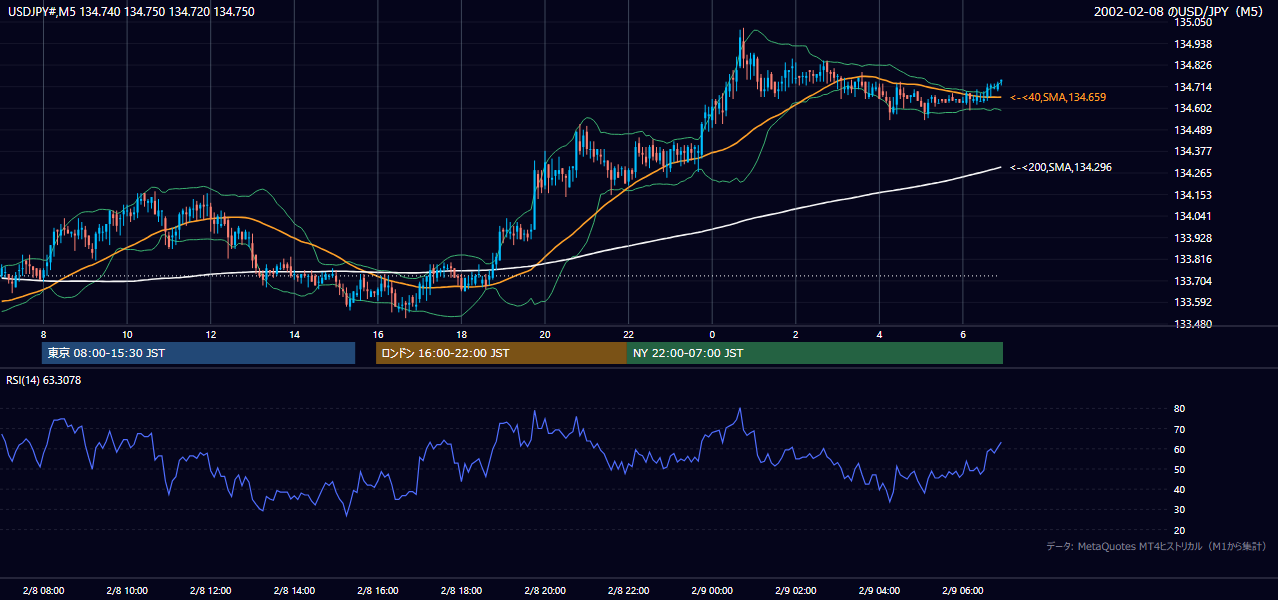The width and height of the screenshot is (1278, 600).
Task: Click hour tick 12 below the price chart
Action: tap(210, 334)
